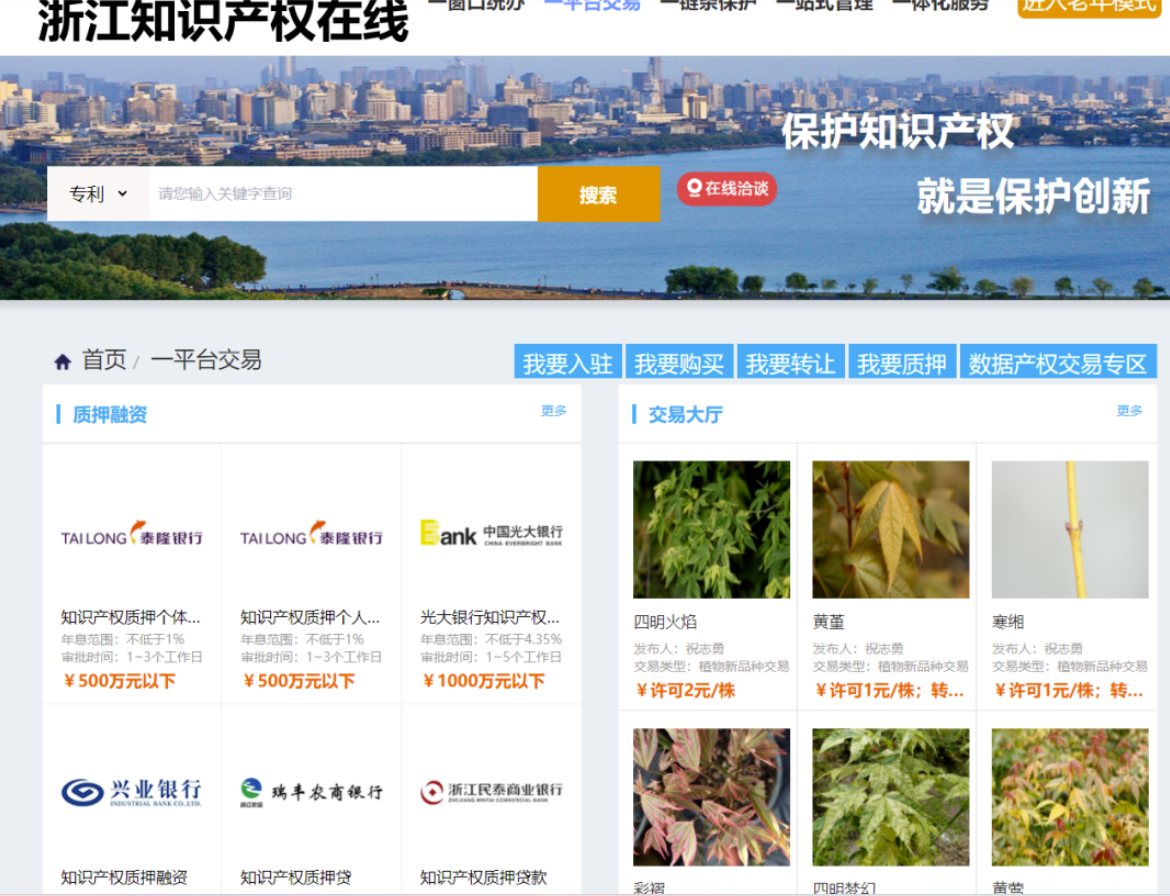
Task: Click 不低于4.35% interest rate text
Action: point(523,639)
